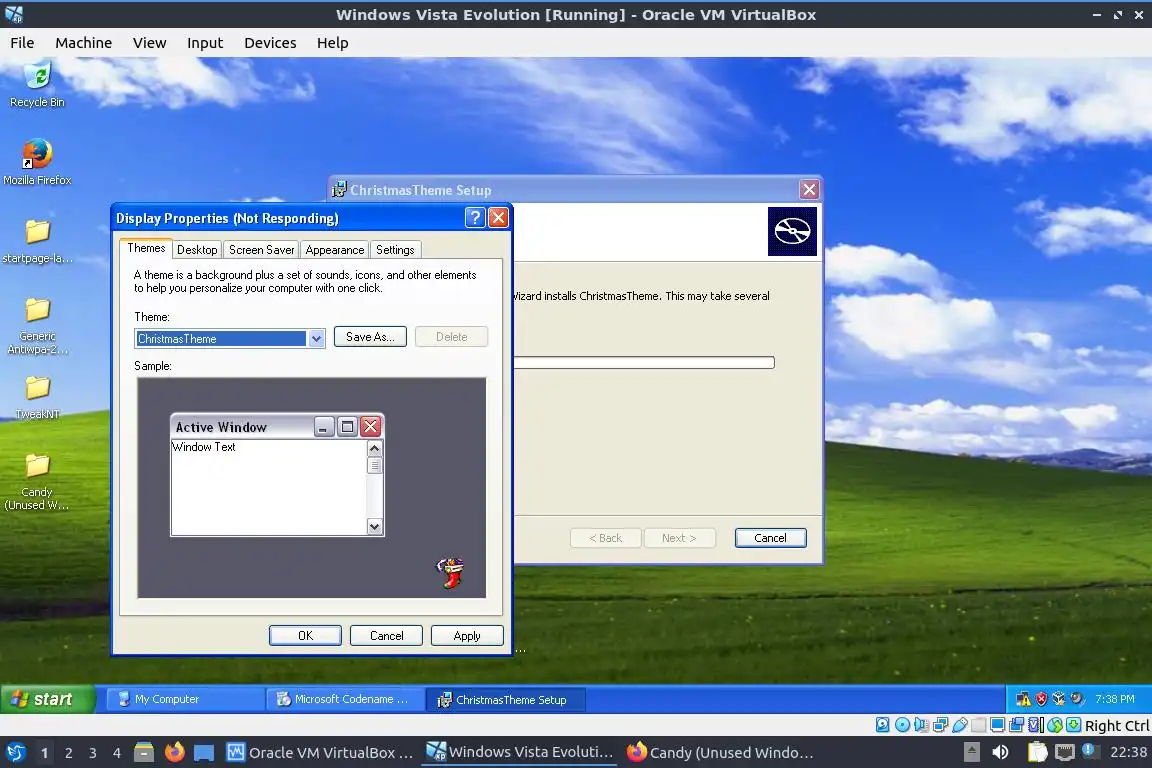Click the host volume speaker icon

1000,753
